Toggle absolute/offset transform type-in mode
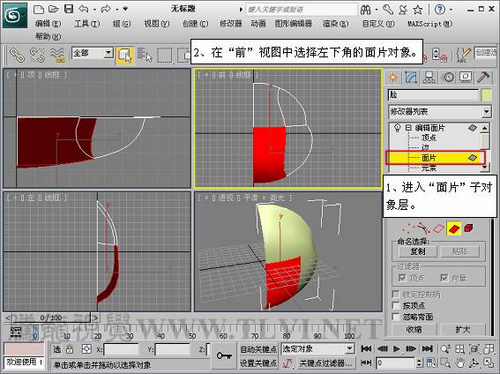 pos(87,349)
